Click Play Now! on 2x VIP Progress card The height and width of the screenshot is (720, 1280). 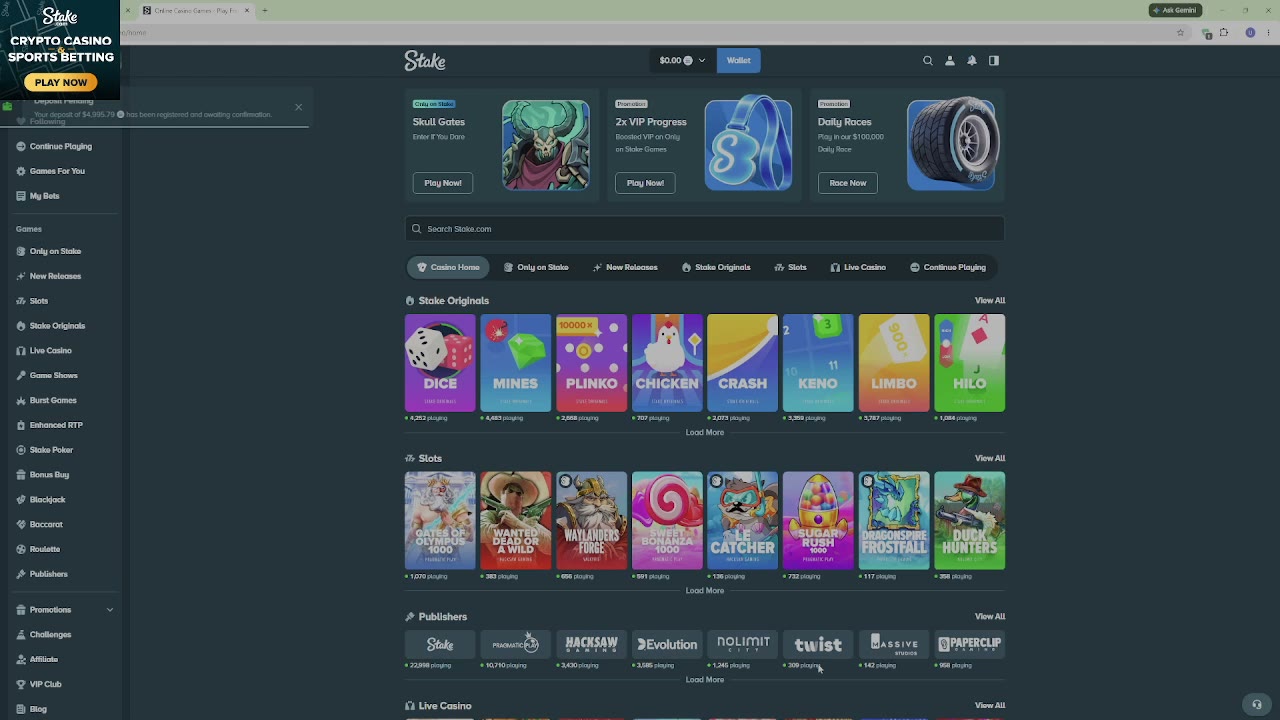pos(645,183)
